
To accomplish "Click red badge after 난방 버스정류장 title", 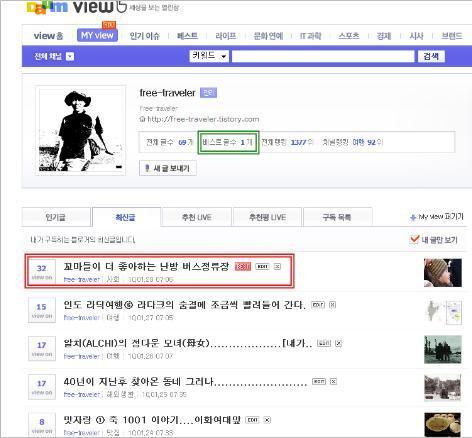I will coord(243,266).
